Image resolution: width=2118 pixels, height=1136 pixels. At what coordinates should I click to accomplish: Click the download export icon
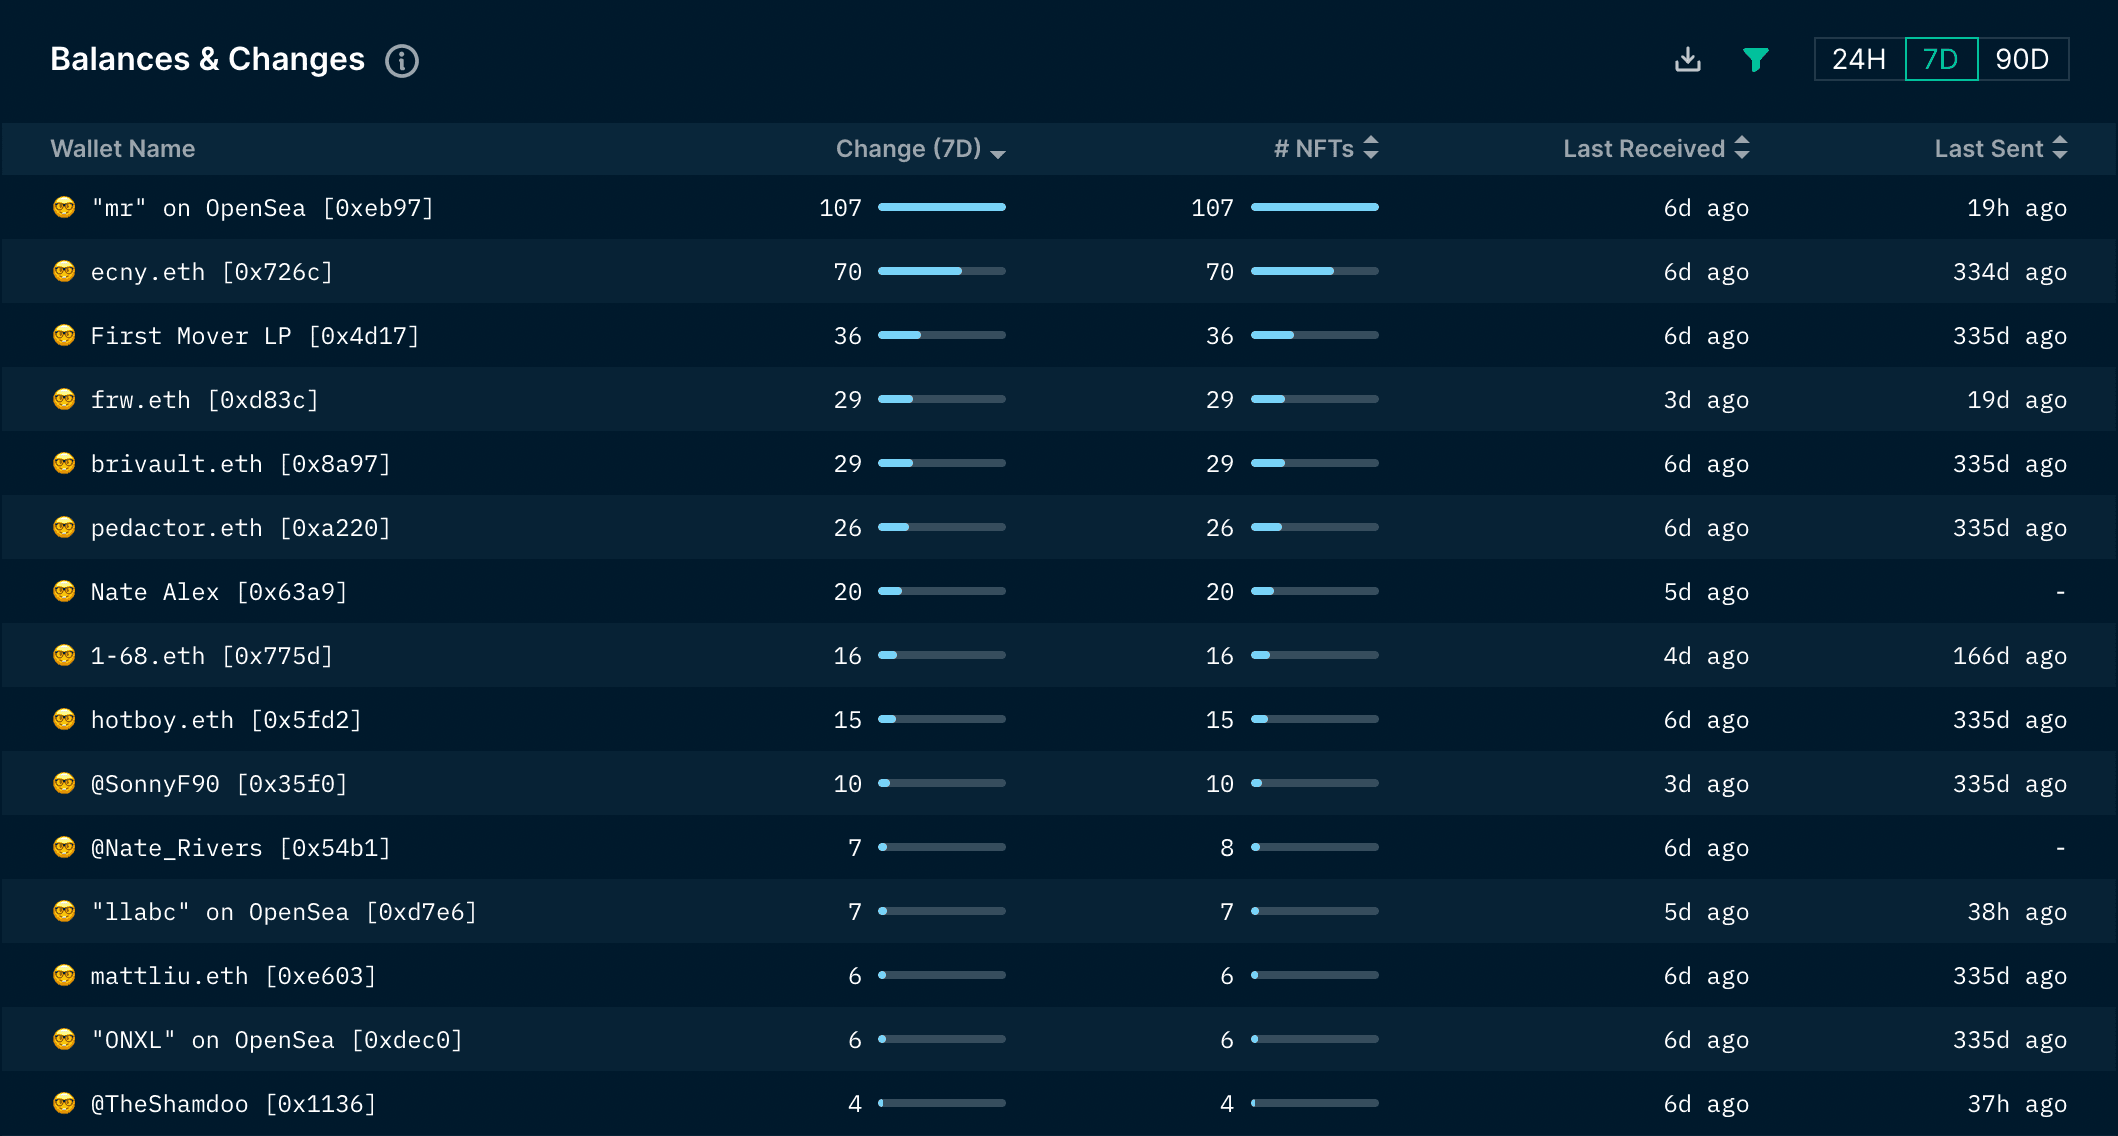coord(1687,59)
